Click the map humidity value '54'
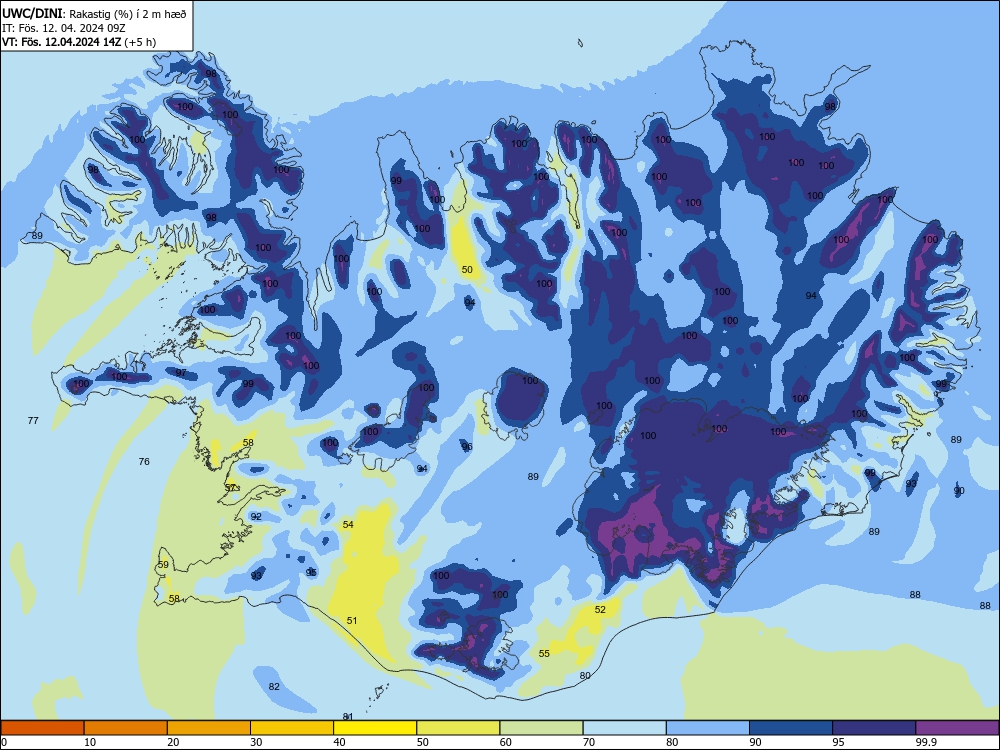Image resolution: width=1000 pixels, height=750 pixels. pyautogui.click(x=348, y=524)
